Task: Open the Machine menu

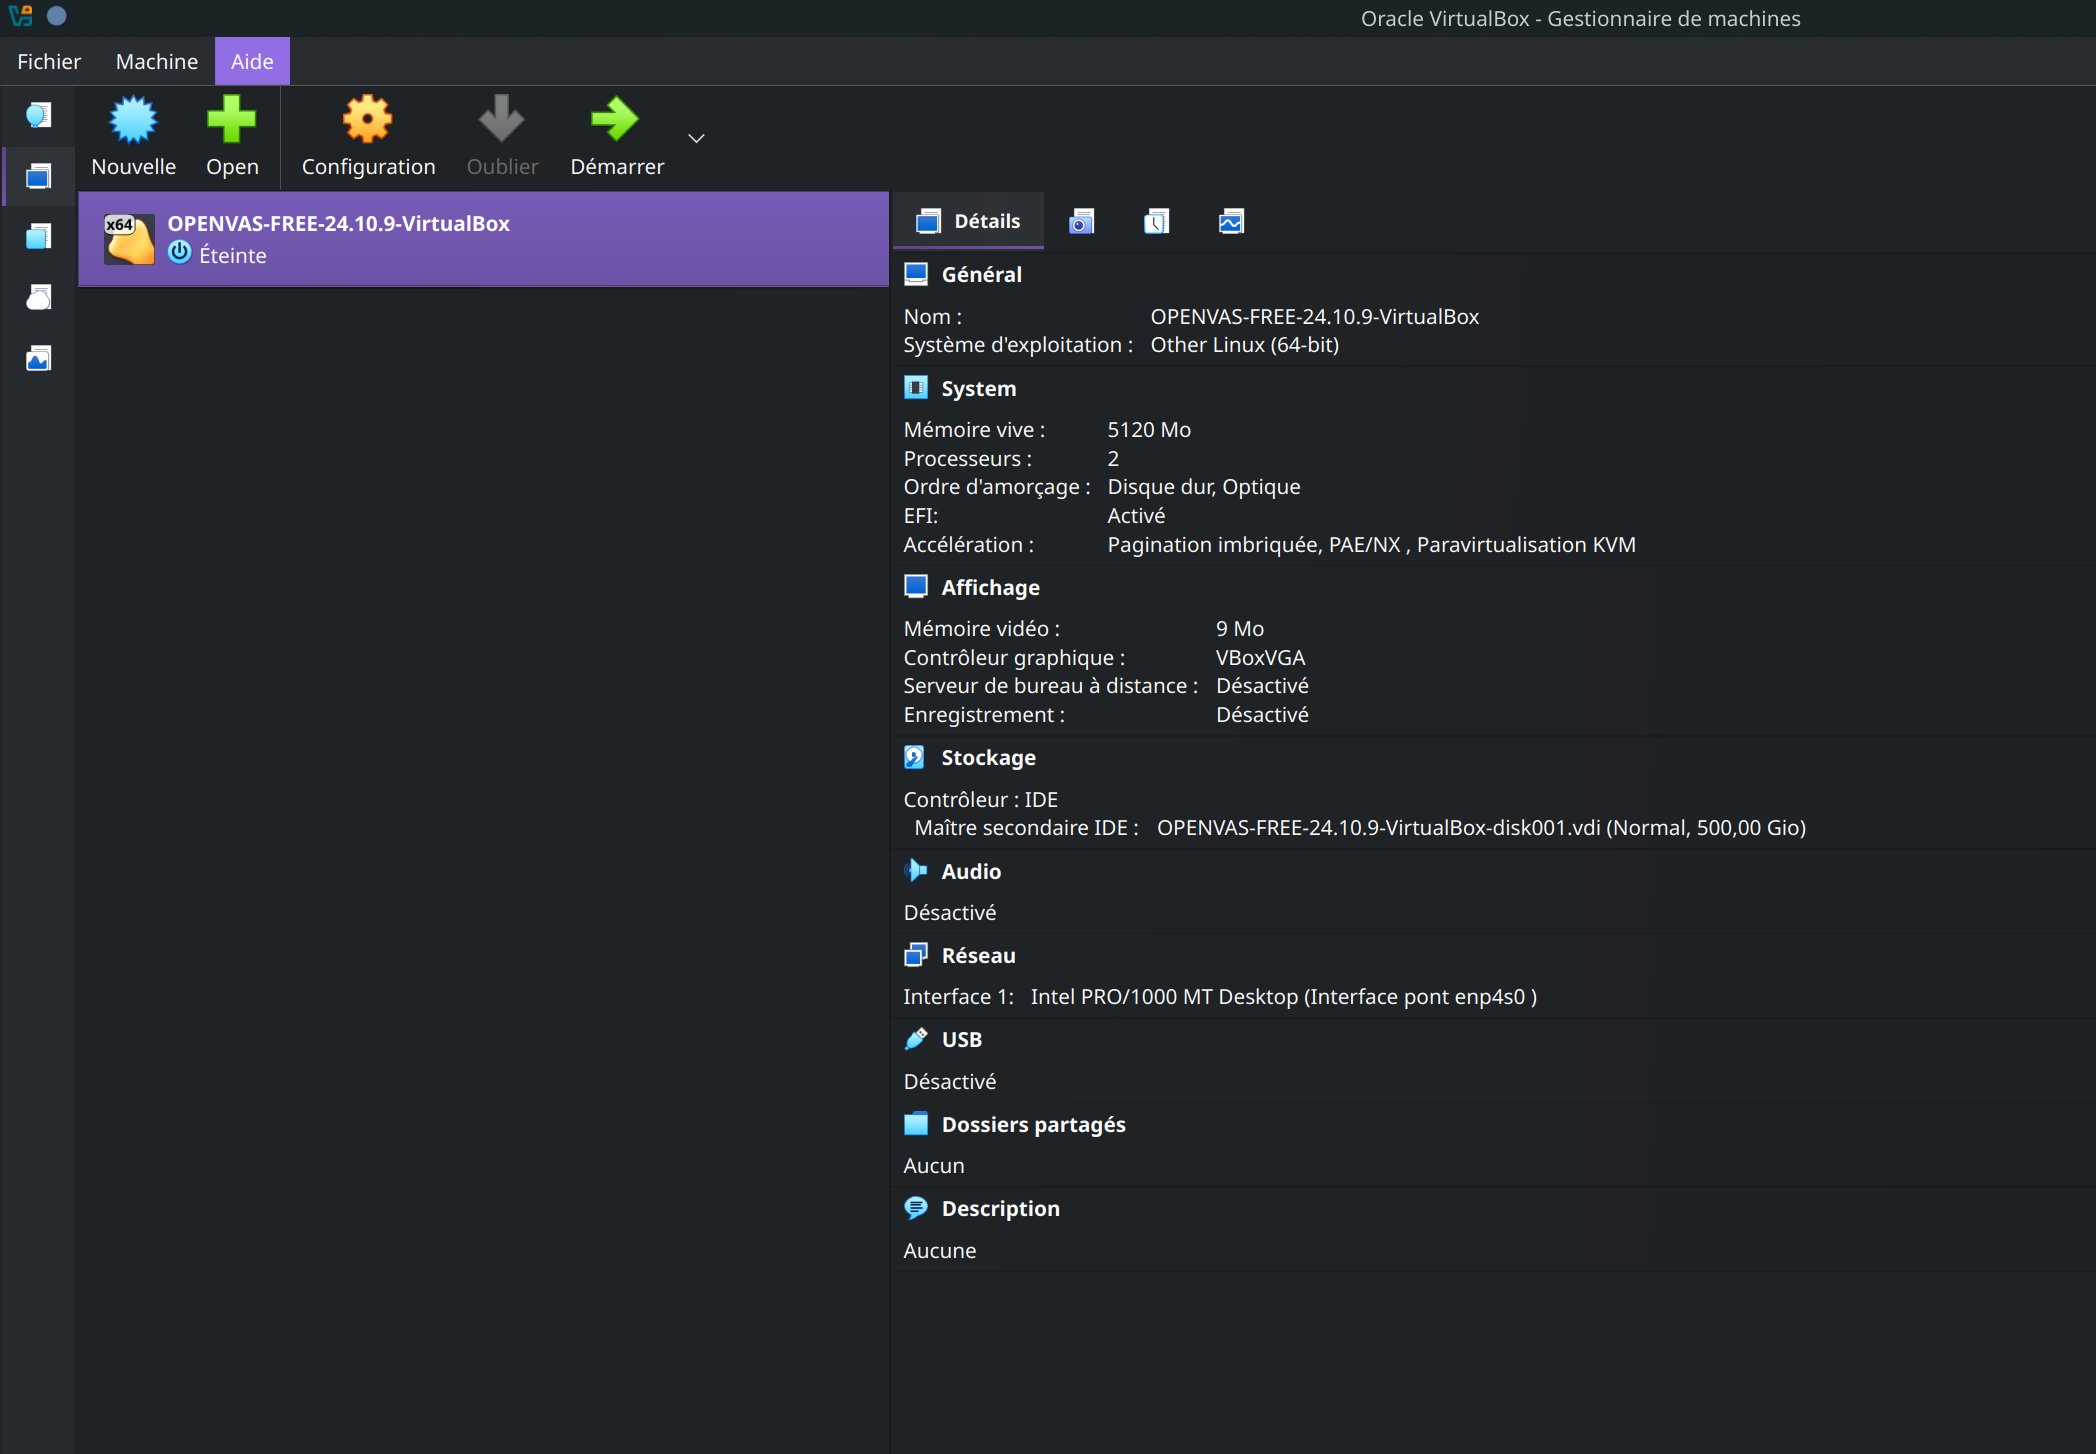Action: point(156,62)
